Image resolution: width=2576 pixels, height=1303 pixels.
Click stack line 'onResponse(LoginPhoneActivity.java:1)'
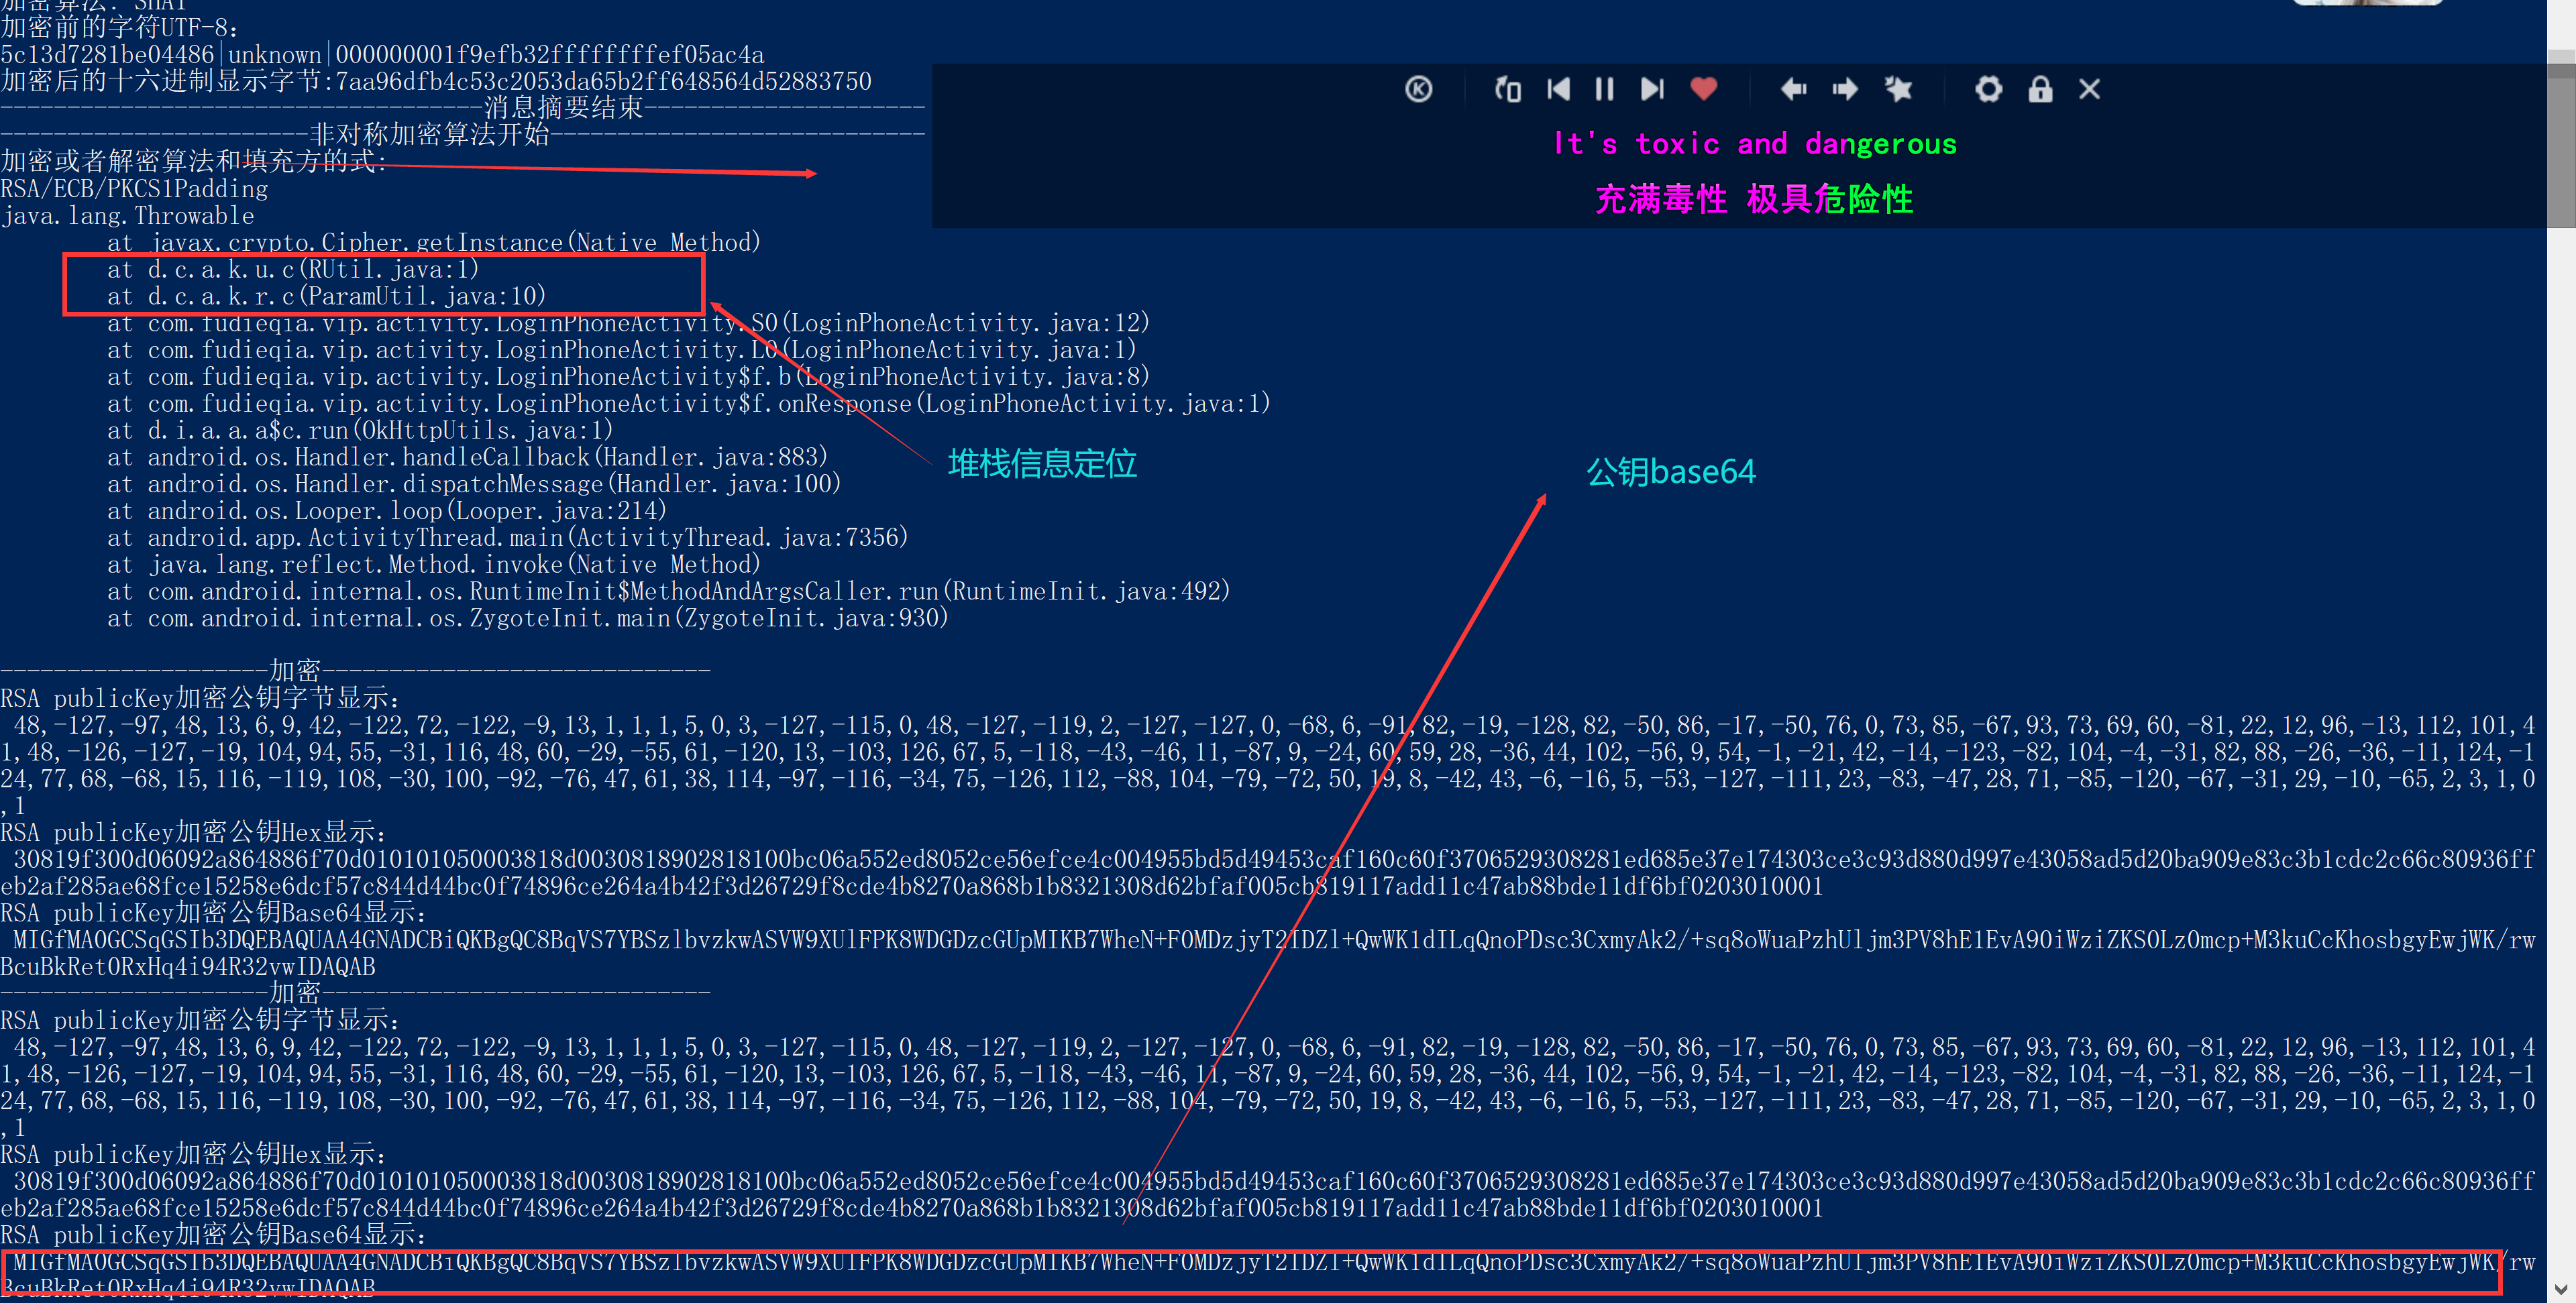pyautogui.click(x=688, y=403)
